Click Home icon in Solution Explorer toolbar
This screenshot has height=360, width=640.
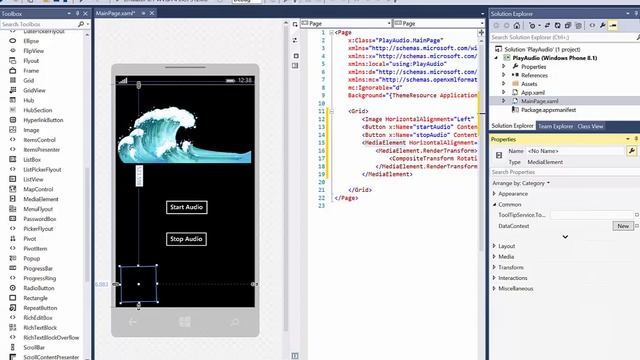click(x=517, y=26)
